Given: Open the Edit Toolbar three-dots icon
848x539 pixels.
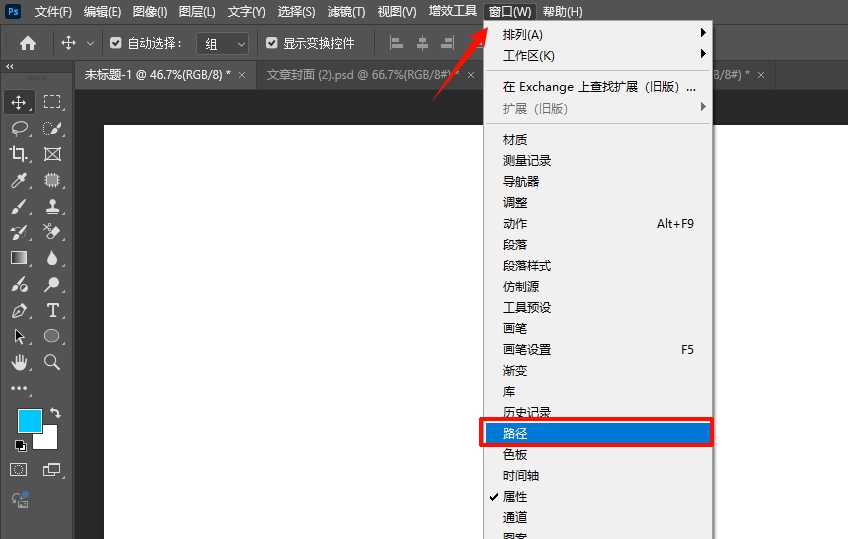Looking at the screenshot, I should (x=19, y=388).
